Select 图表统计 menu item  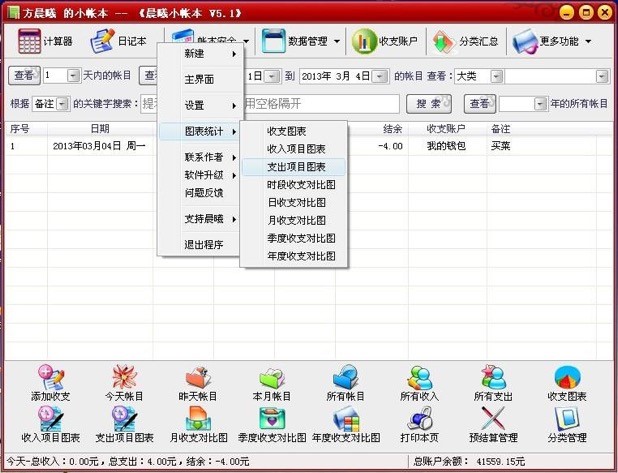click(x=199, y=131)
